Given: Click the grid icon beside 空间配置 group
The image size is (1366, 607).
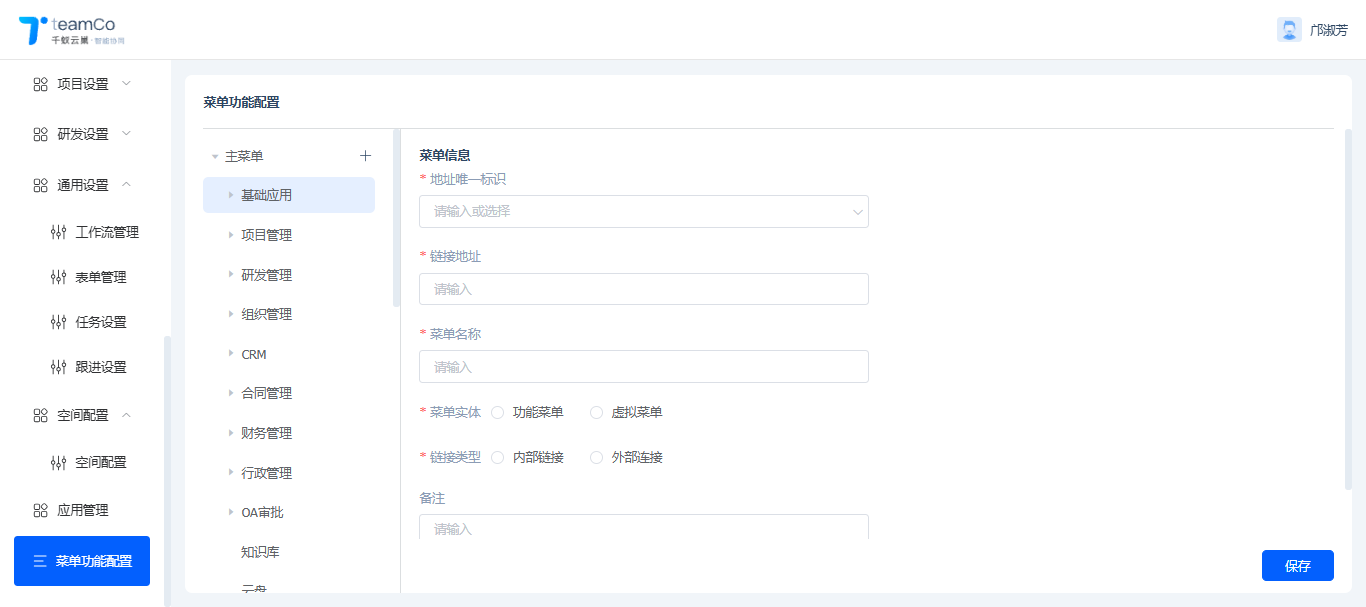Looking at the screenshot, I should point(40,415).
